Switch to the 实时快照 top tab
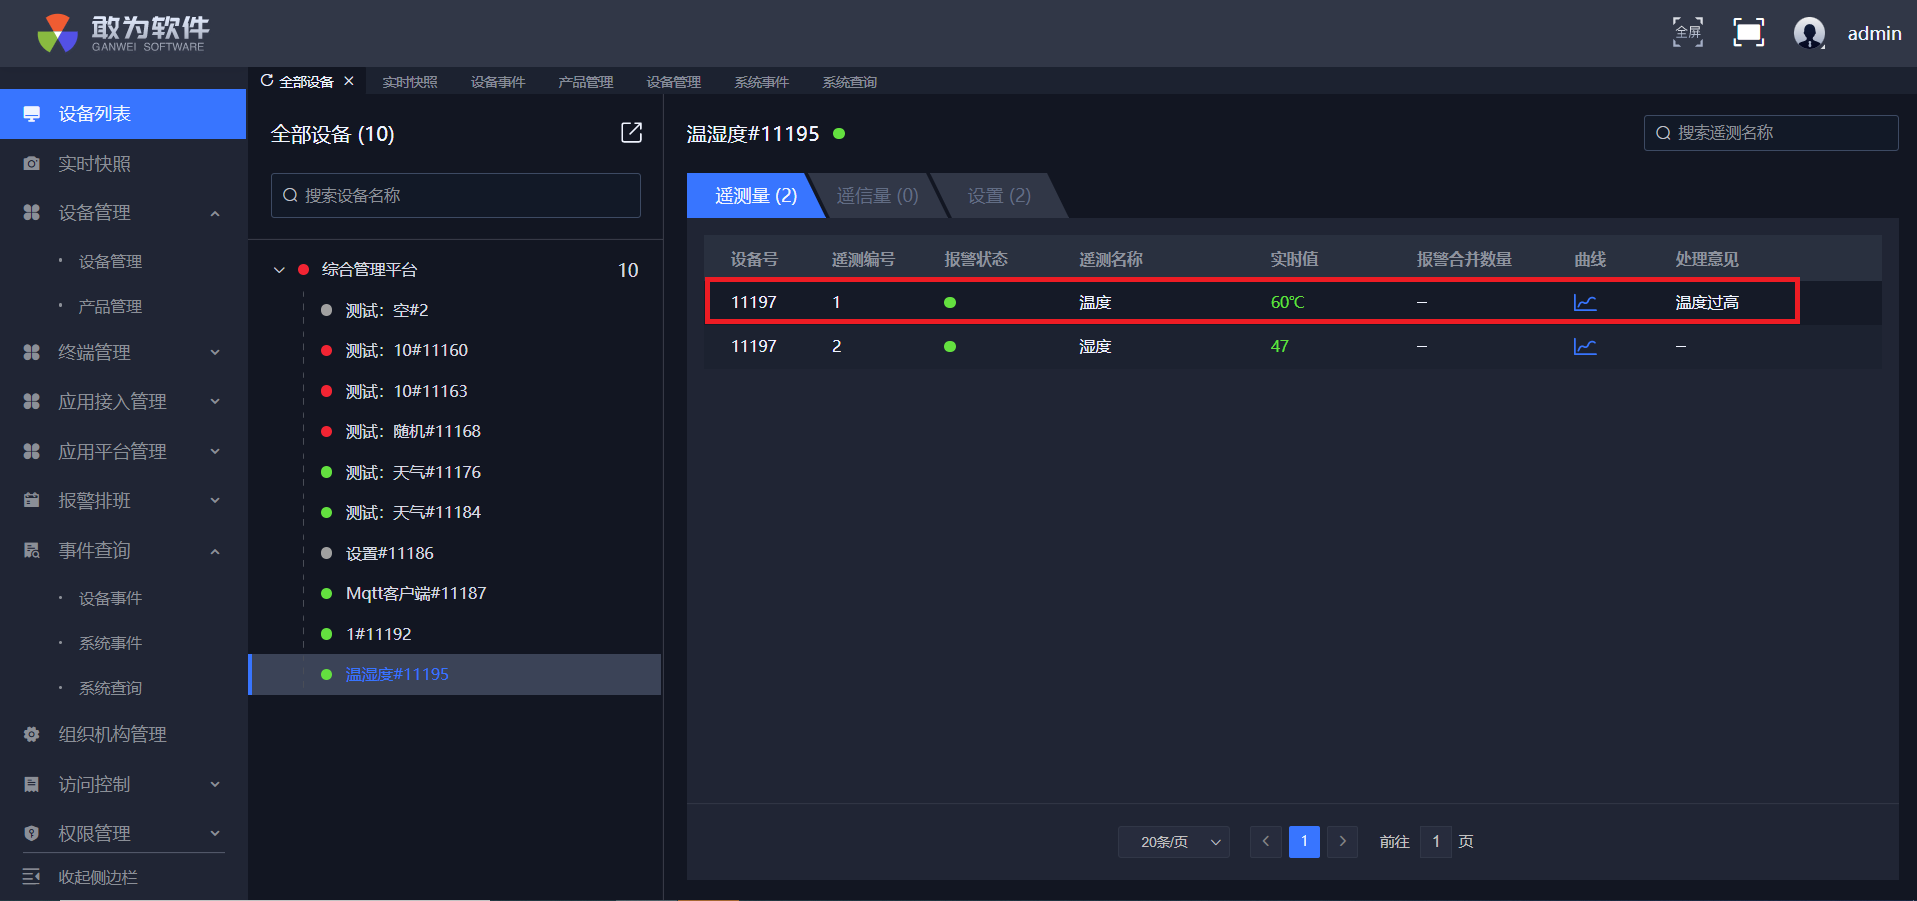Viewport: 1917px width, 901px height. click(410, 82)
